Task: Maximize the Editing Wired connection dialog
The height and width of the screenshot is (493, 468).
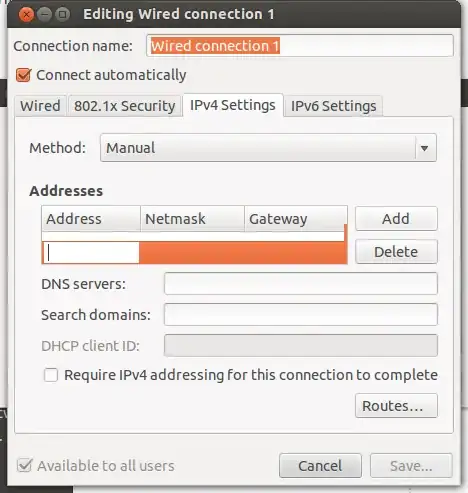Action: (62, 14)
